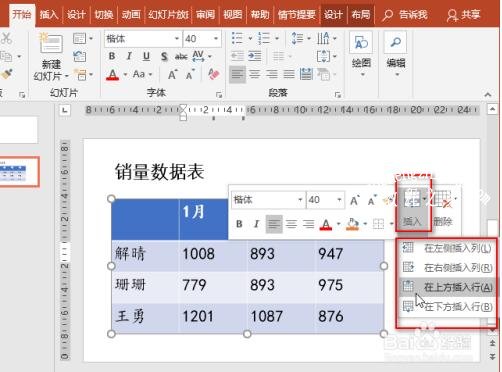502x372 pixels.
Task: Choose 在右侧插入列(R) from the insert menu
Action: (447, 267)
